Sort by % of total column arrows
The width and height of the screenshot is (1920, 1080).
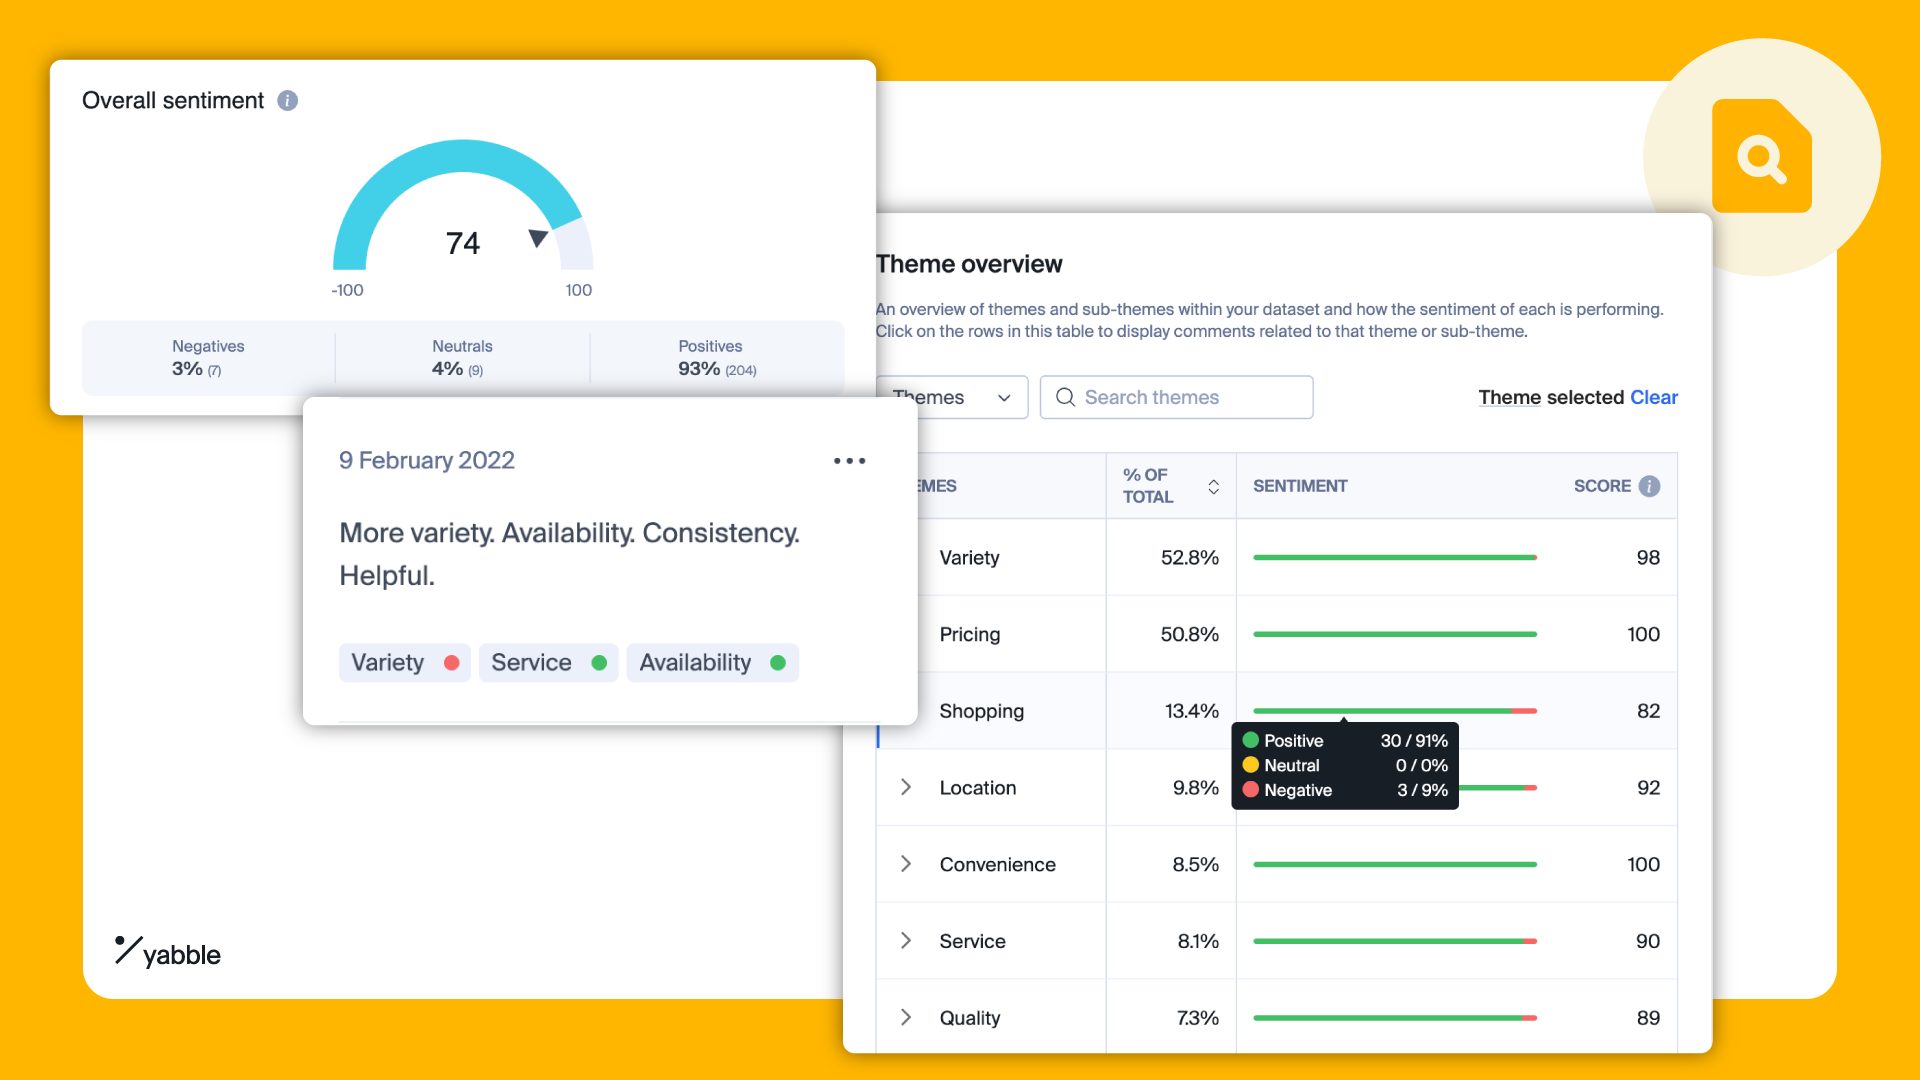pyautogui.click(x=1213, y=486)
